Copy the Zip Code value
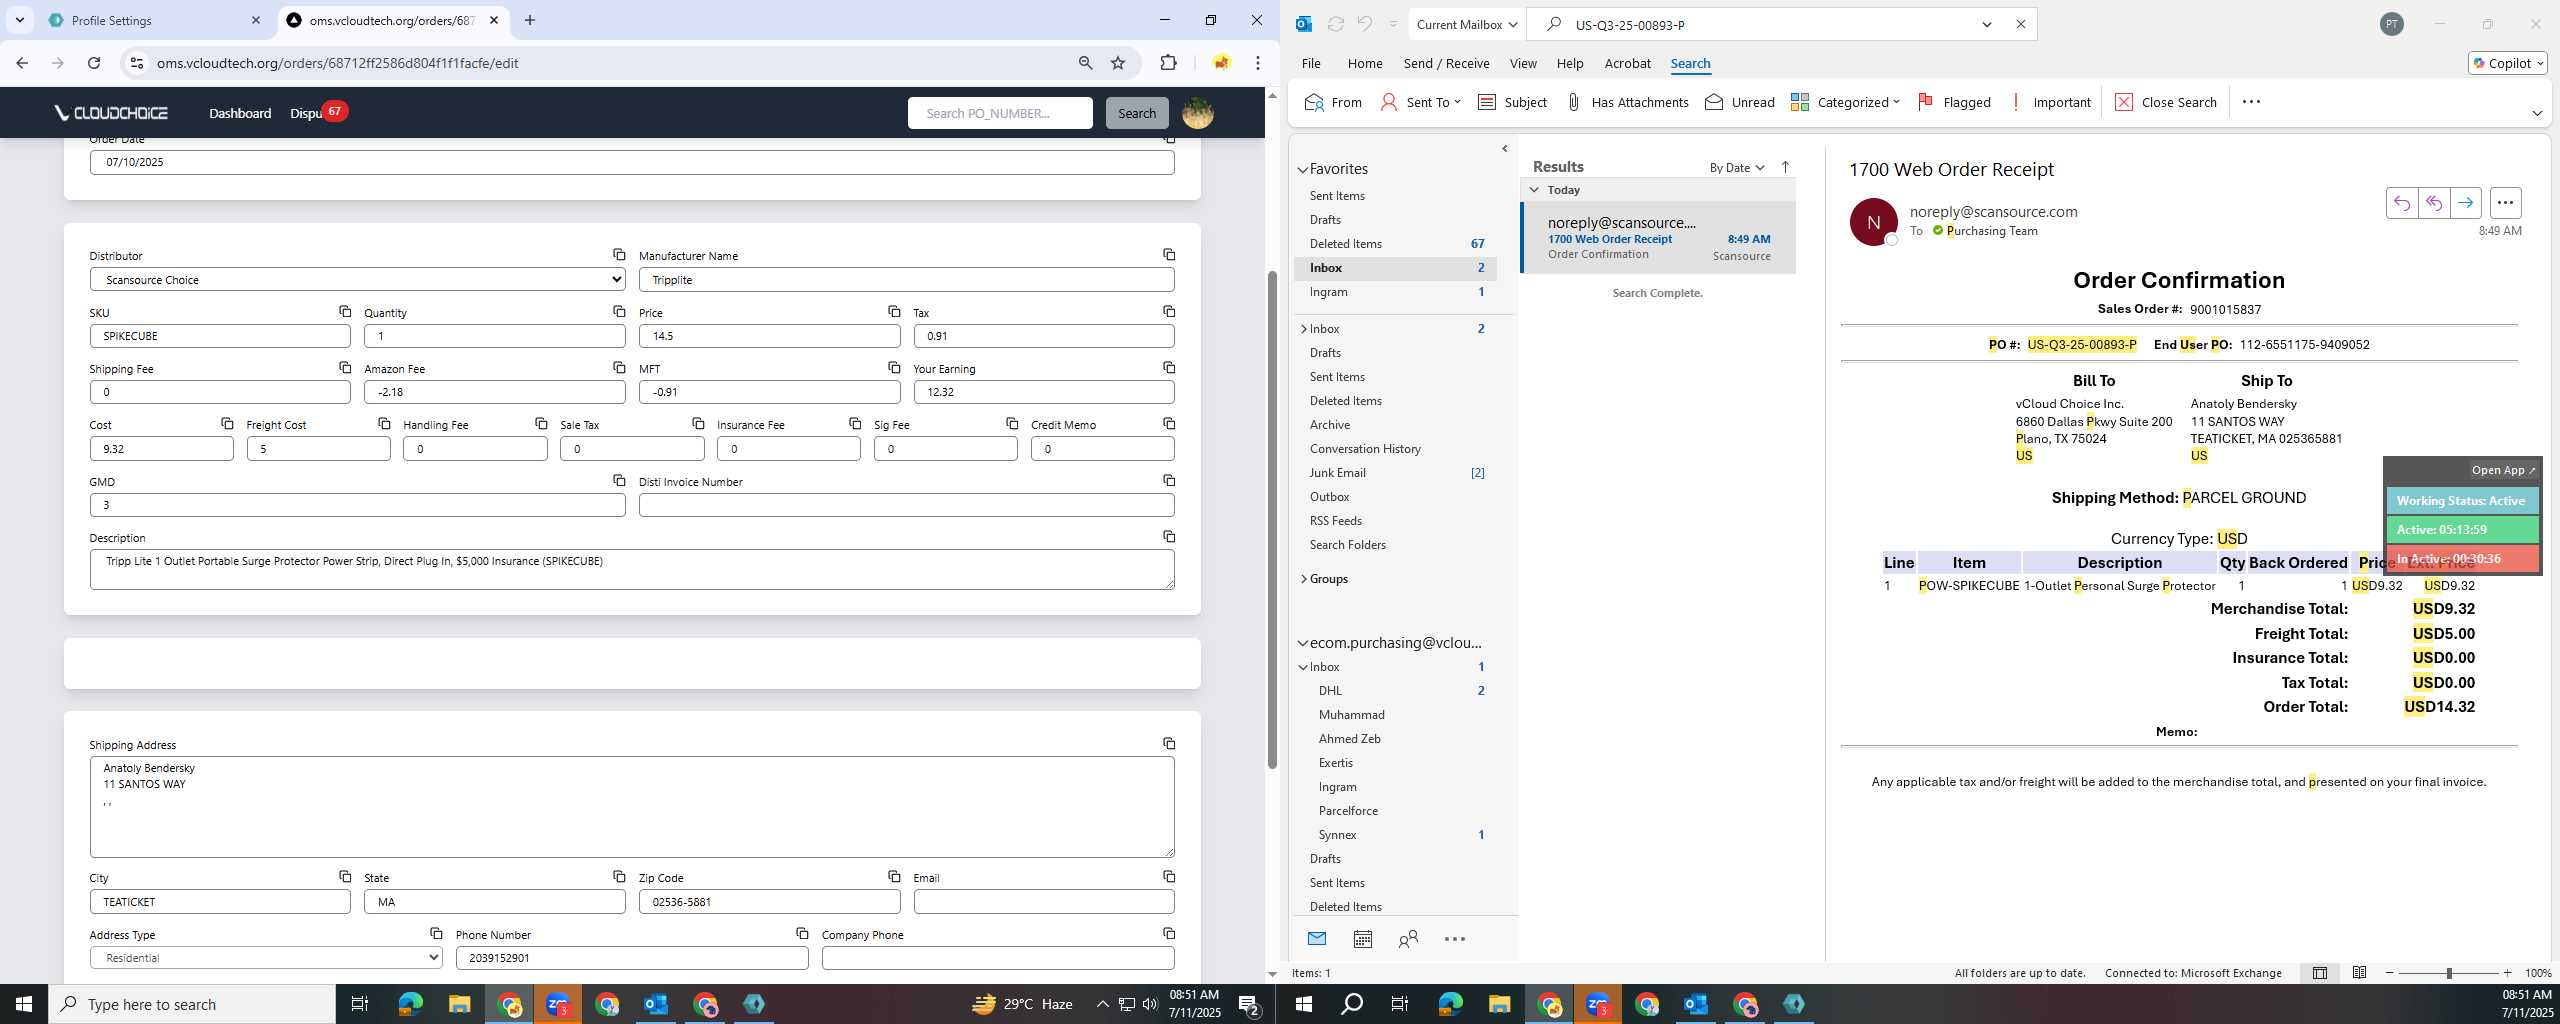Screen dimensions: 2560x1024 coord(894,877)
